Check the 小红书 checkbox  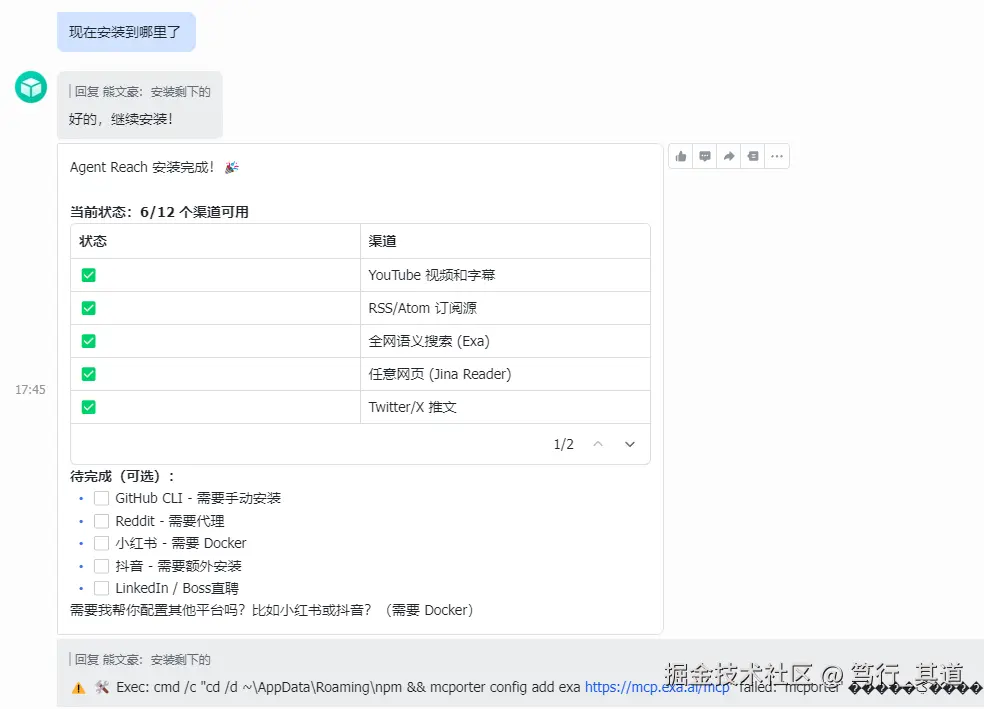(x=101, y=541)
